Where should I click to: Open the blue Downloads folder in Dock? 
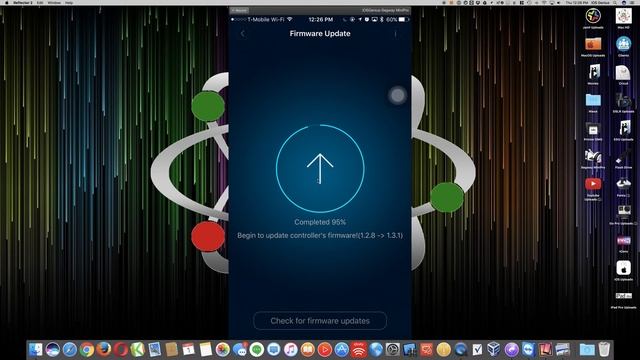(x=587, y=350)
